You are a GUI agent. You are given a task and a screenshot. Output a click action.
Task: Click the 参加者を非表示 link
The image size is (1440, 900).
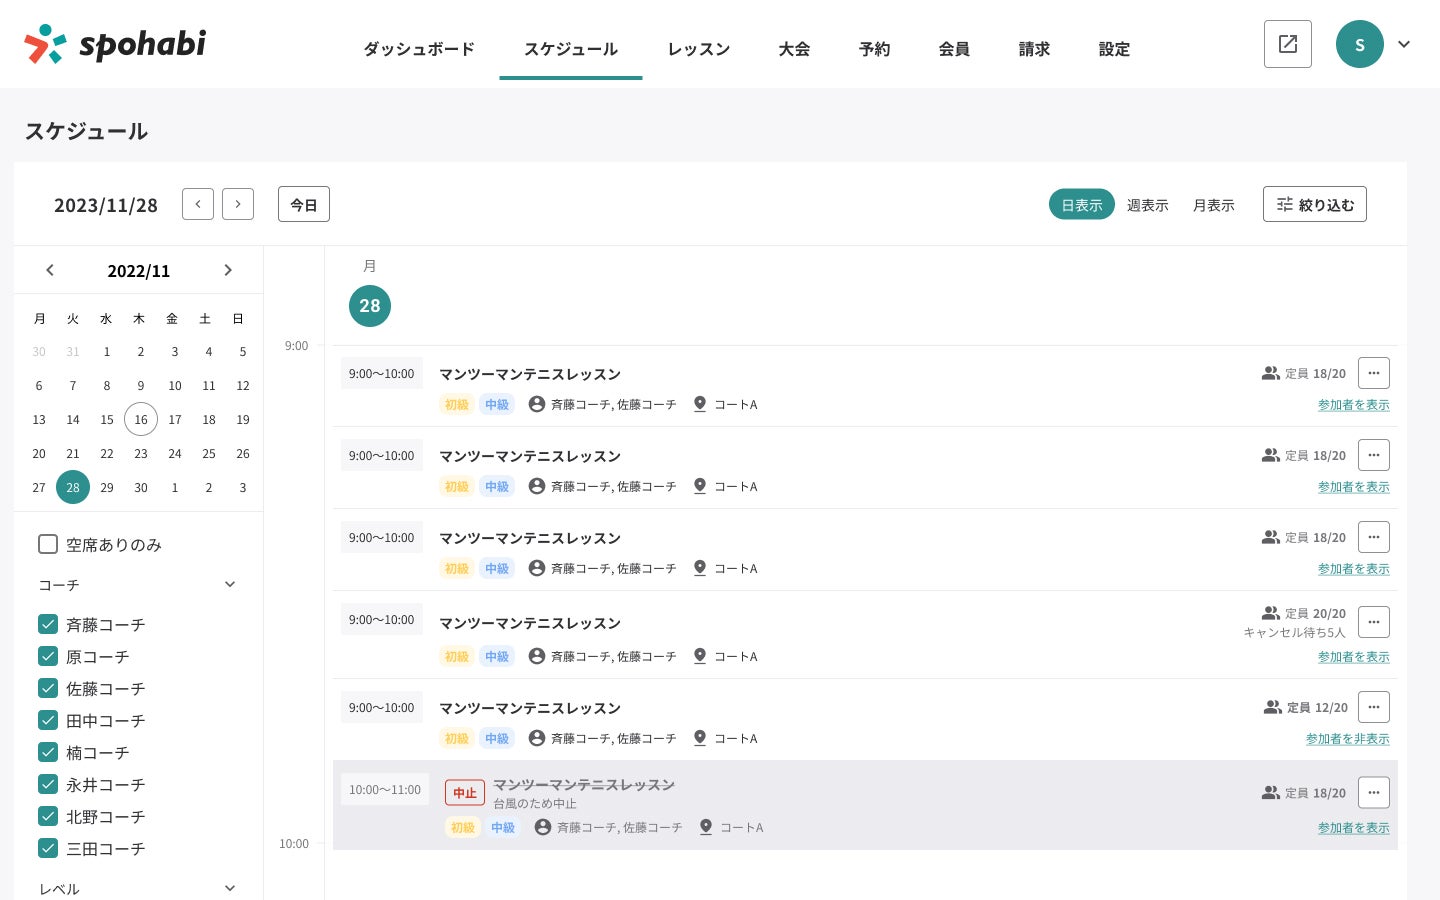tap(1347, 739)
